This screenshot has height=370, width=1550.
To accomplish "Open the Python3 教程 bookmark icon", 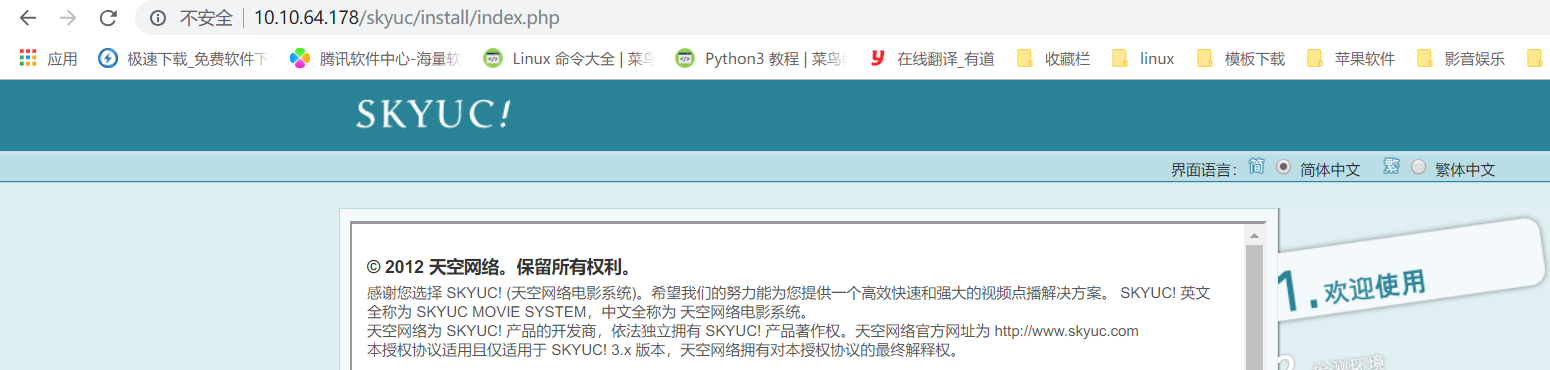I will point(684,59).
